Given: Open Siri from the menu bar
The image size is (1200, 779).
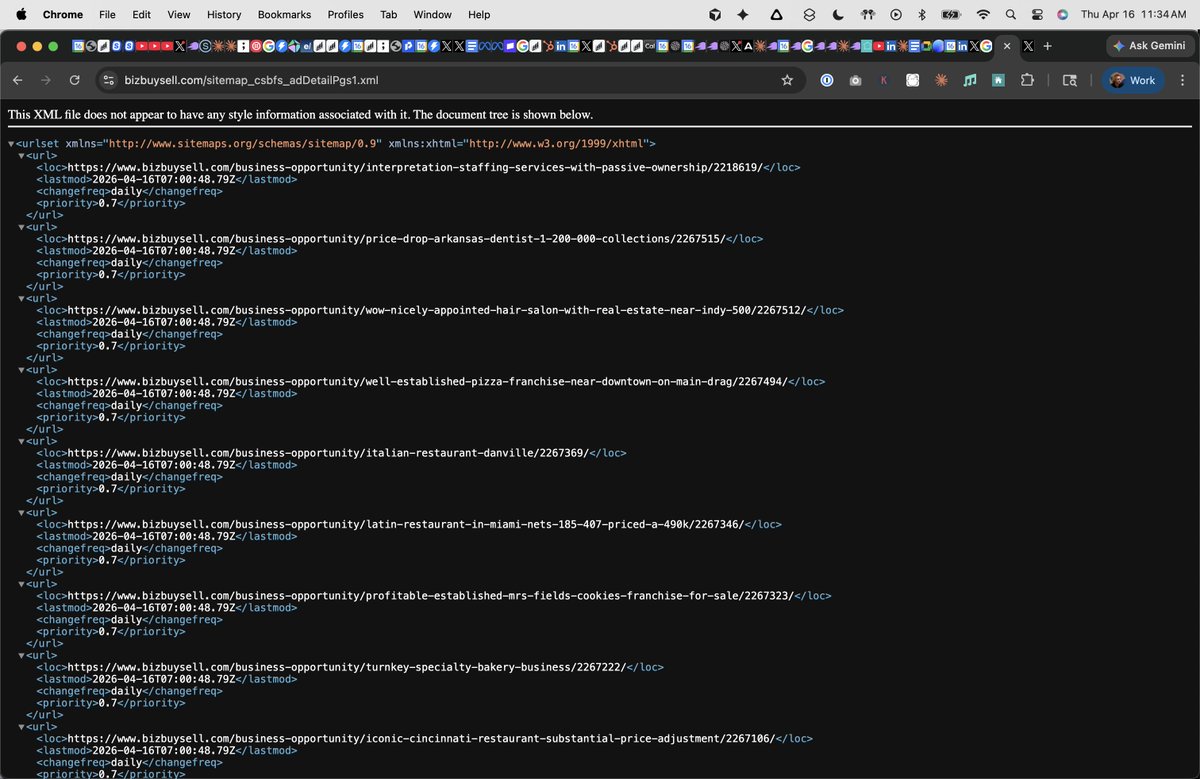Looking at the screenshot, I should [1062, 14].
